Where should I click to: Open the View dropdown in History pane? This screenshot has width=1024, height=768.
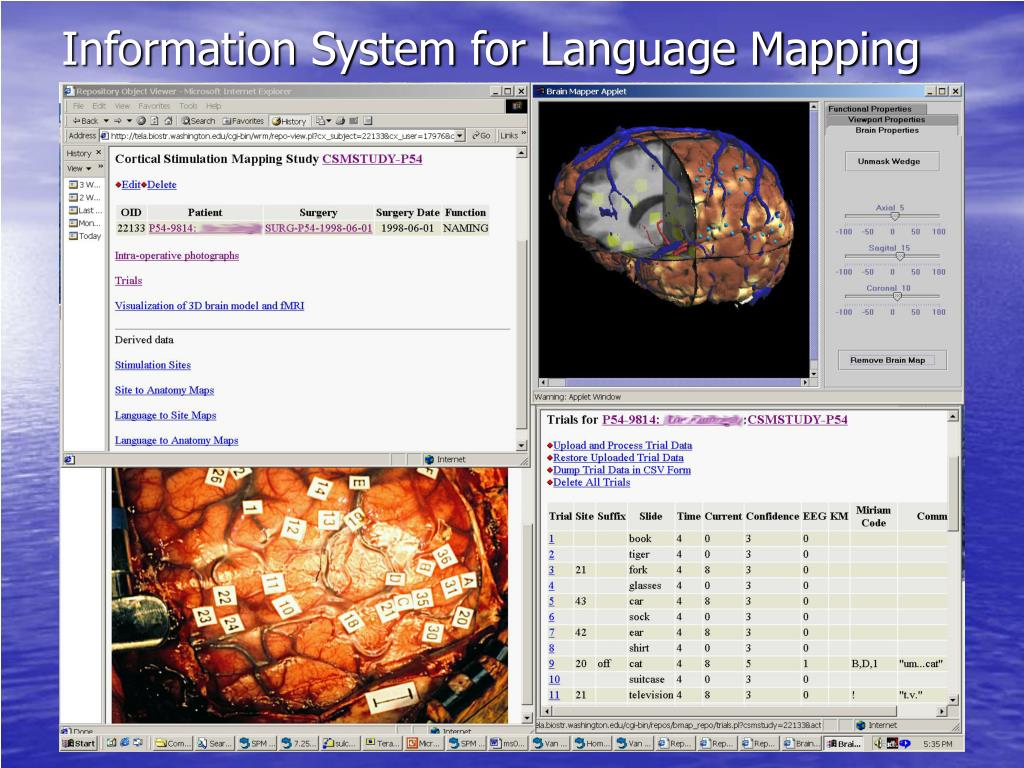coord(79,168)
